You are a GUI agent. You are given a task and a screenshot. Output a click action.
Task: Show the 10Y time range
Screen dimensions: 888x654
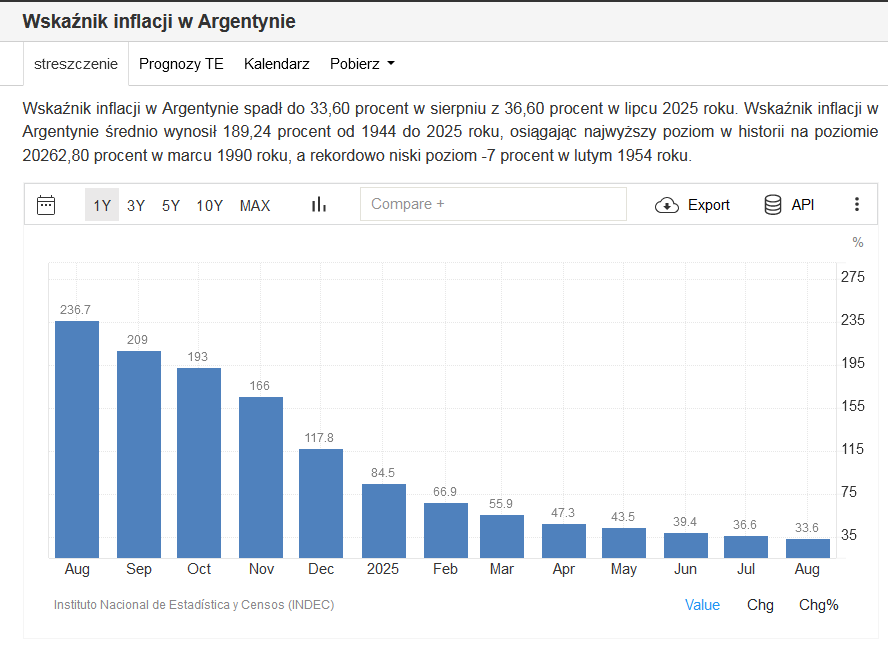[x=210, y=205]
